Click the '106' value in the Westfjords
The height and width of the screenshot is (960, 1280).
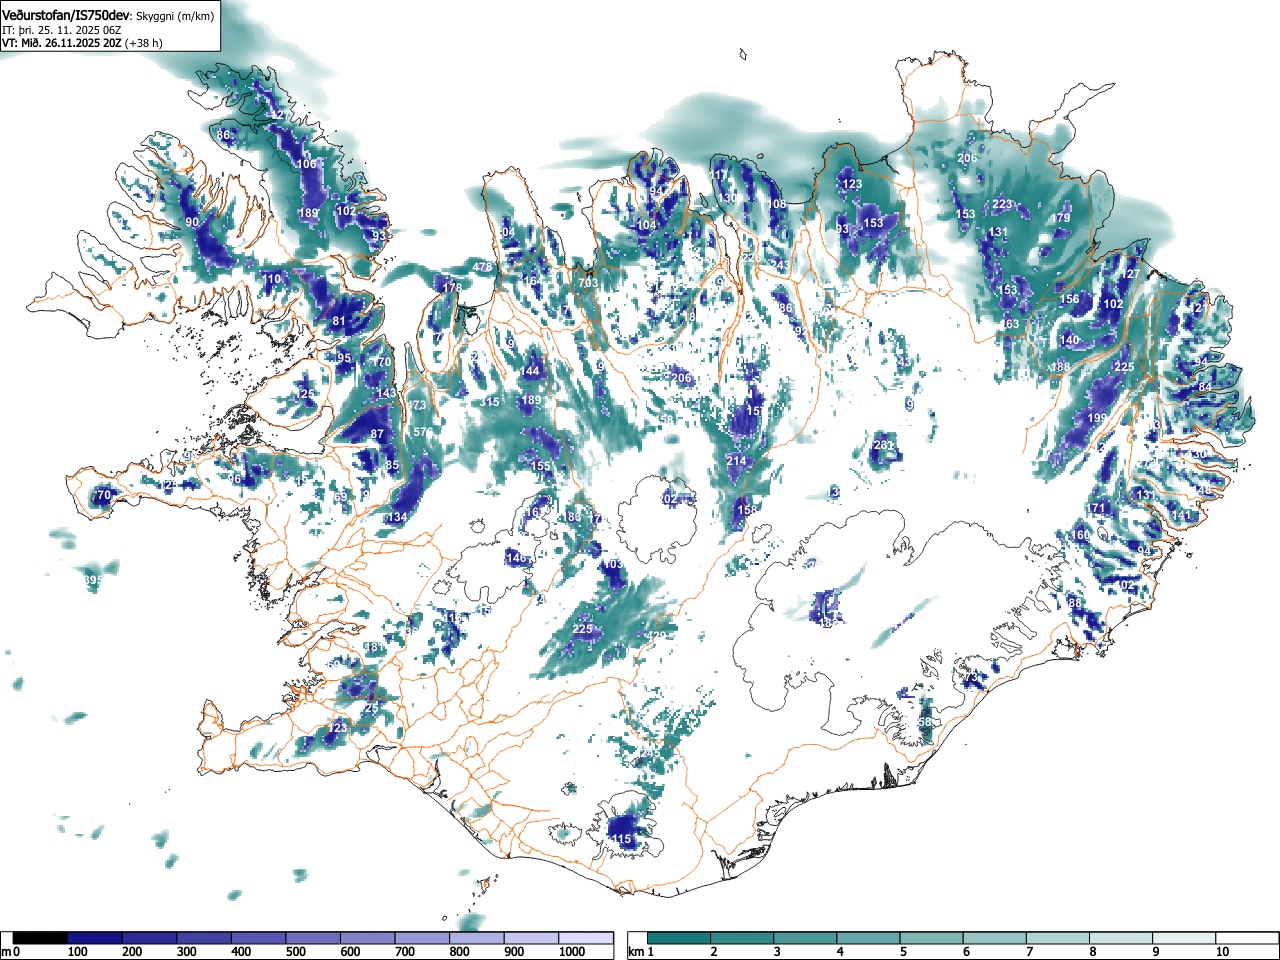pyautogui.click(x=307, y=164)
